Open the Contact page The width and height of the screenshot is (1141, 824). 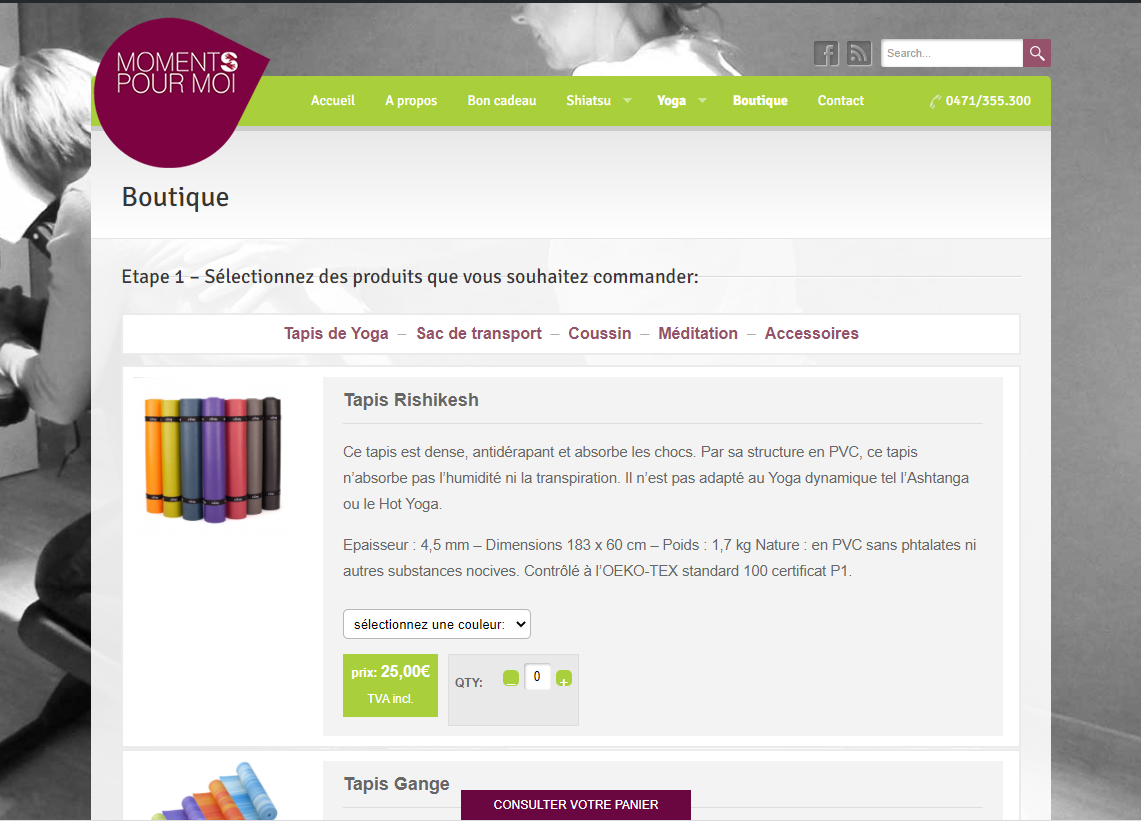840,100
